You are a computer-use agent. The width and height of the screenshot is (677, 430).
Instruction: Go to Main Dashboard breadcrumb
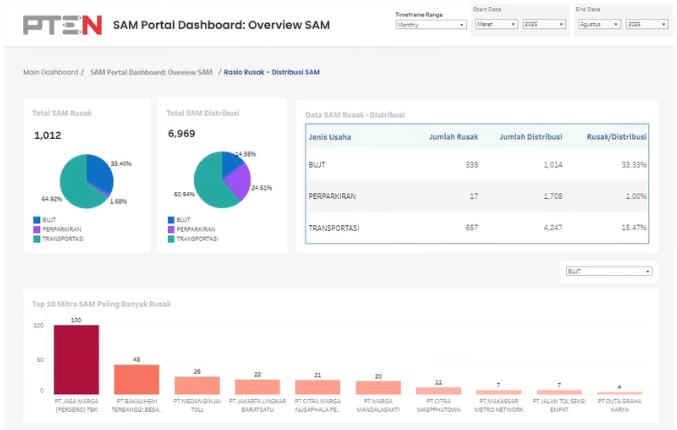[51, 72]
